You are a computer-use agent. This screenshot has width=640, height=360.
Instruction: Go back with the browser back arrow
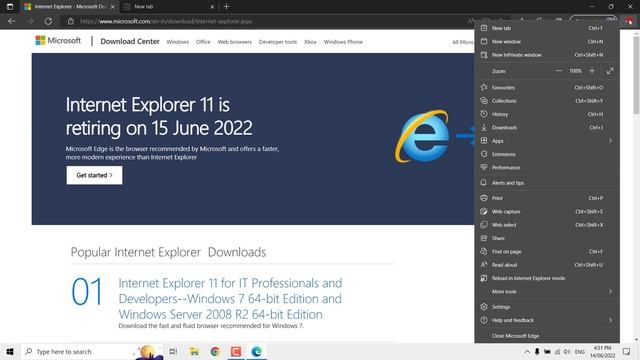pos(11,21)
